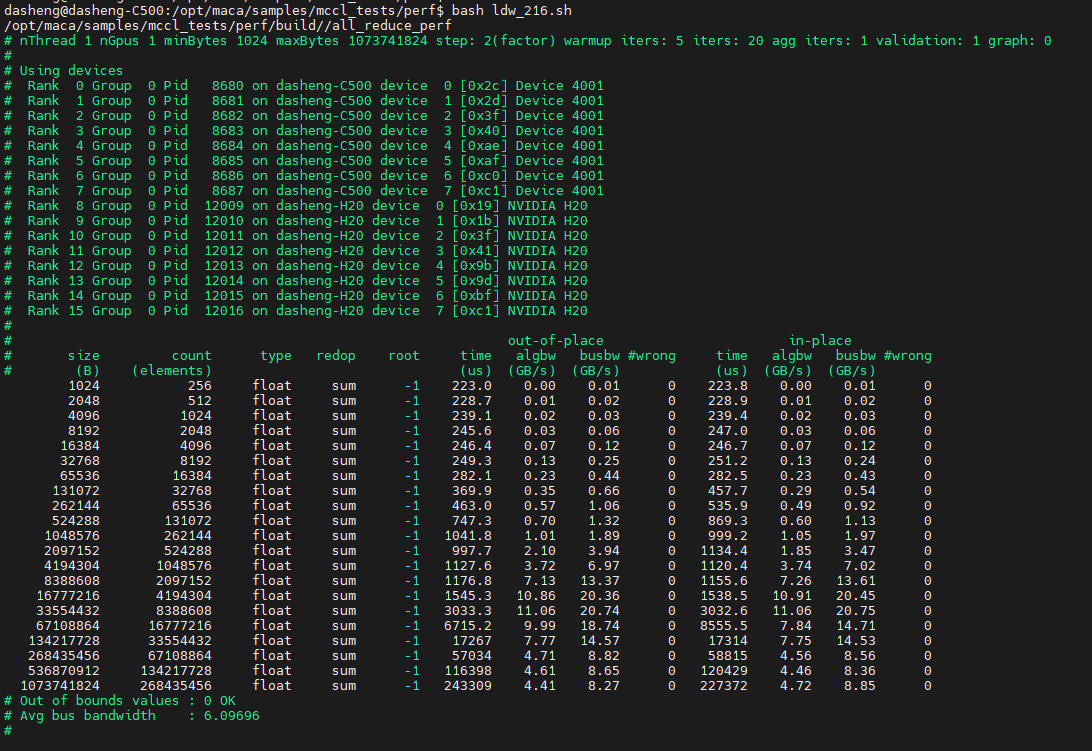Click the 'in-place' table heading
1092x751 pixels.
point(820,341)
